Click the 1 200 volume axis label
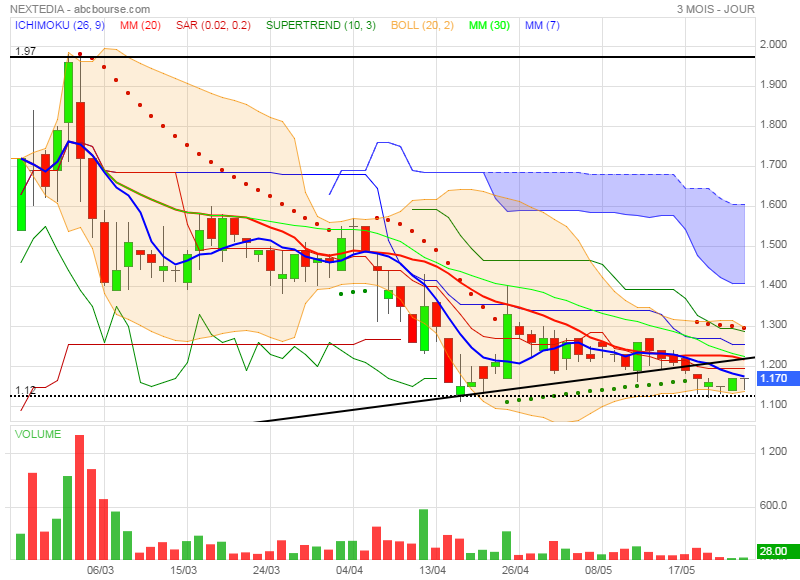Viewport: 800px width, 580px height. (773, 452)
